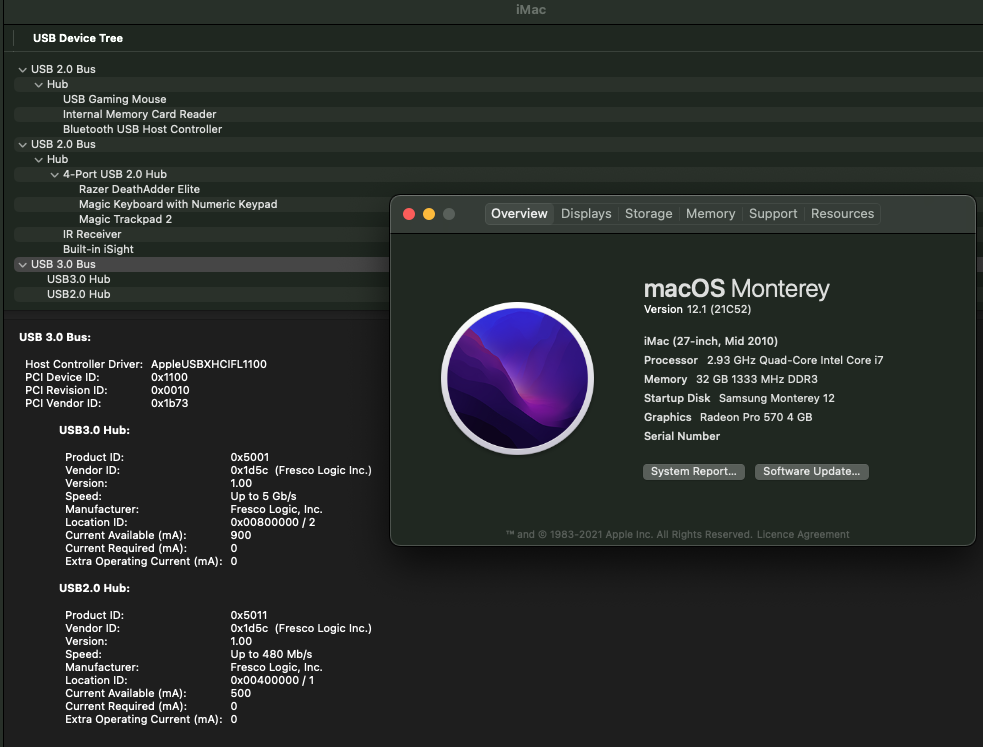The image size is (983, 747).
Task: Switch to the Displays tab
Action: [586, 214]
